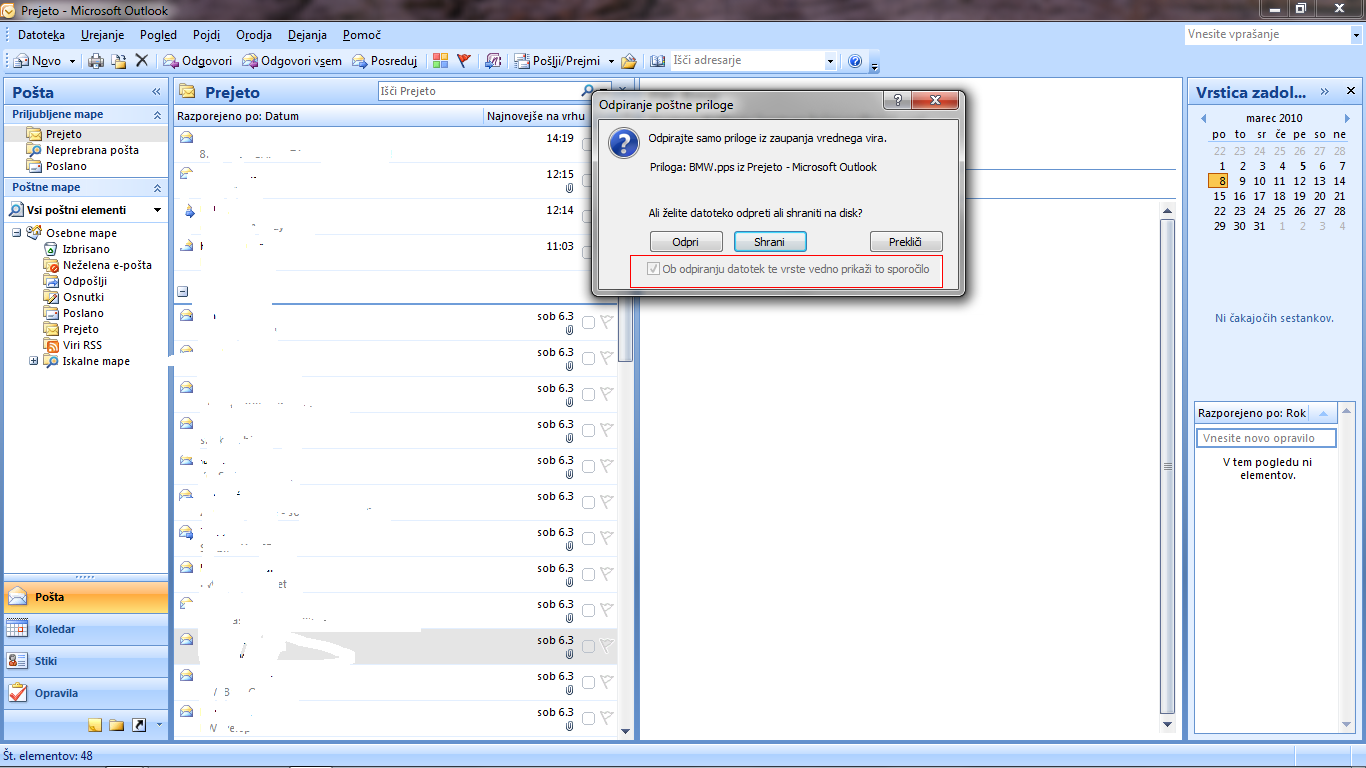Open the Shortcuts icon at bottom
1366x768 pixels.
[139, 725]
